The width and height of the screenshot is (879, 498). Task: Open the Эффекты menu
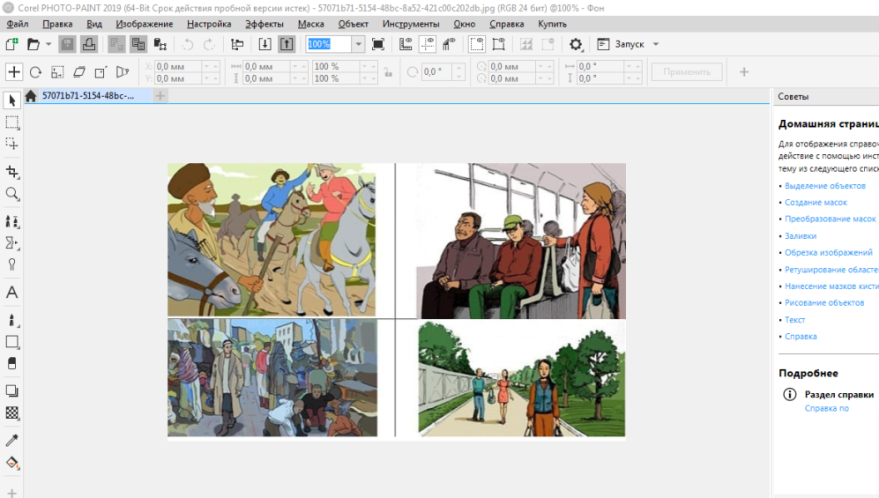coord(264,23)
